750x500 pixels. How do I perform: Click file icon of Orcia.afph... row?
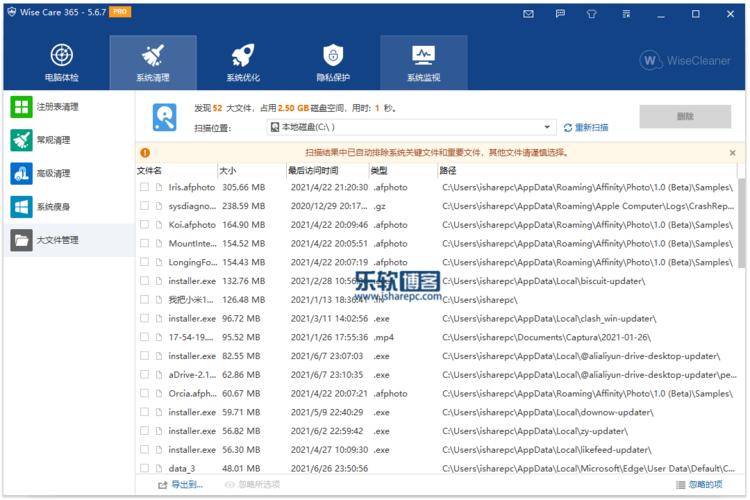(159, 393)
